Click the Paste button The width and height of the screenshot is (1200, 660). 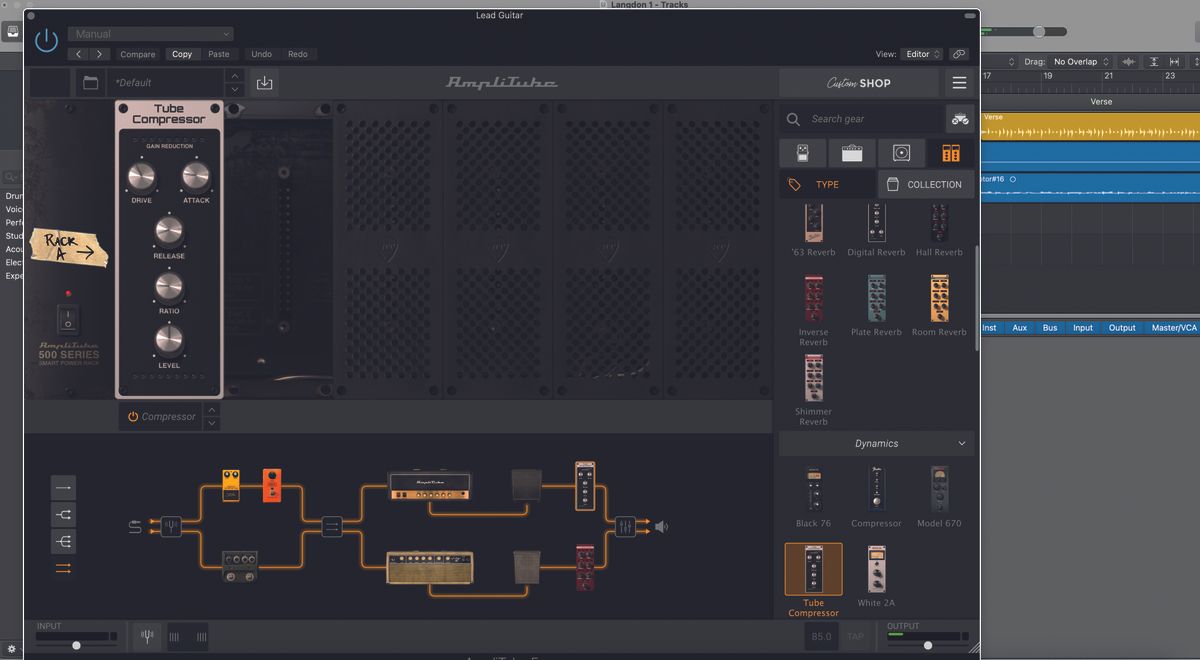(x=219, y=54)
